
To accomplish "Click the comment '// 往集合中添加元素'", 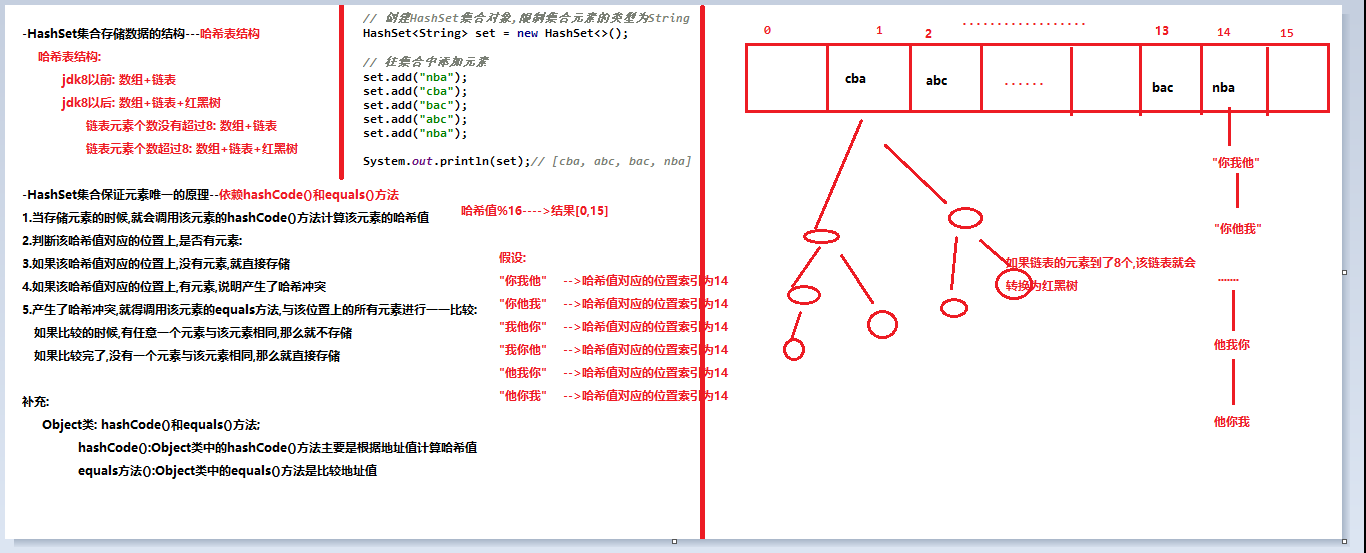I will click(x=425, y=62).
